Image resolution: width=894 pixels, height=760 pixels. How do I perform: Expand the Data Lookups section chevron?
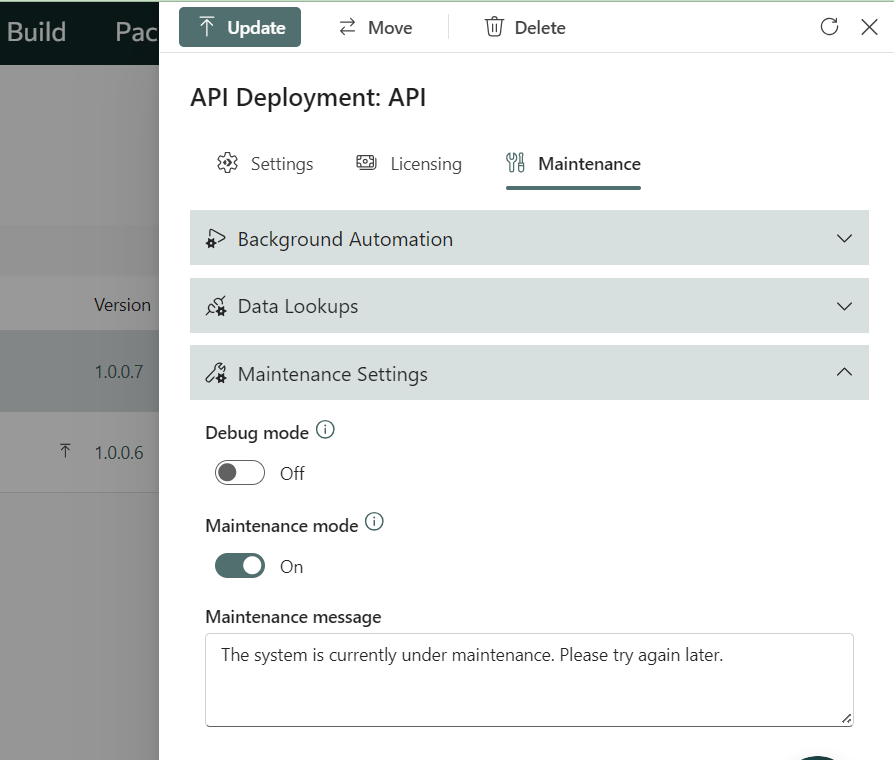844,306
